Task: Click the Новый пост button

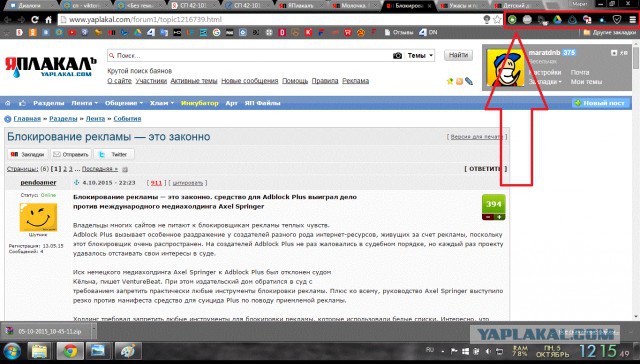Action: [600, 103]
